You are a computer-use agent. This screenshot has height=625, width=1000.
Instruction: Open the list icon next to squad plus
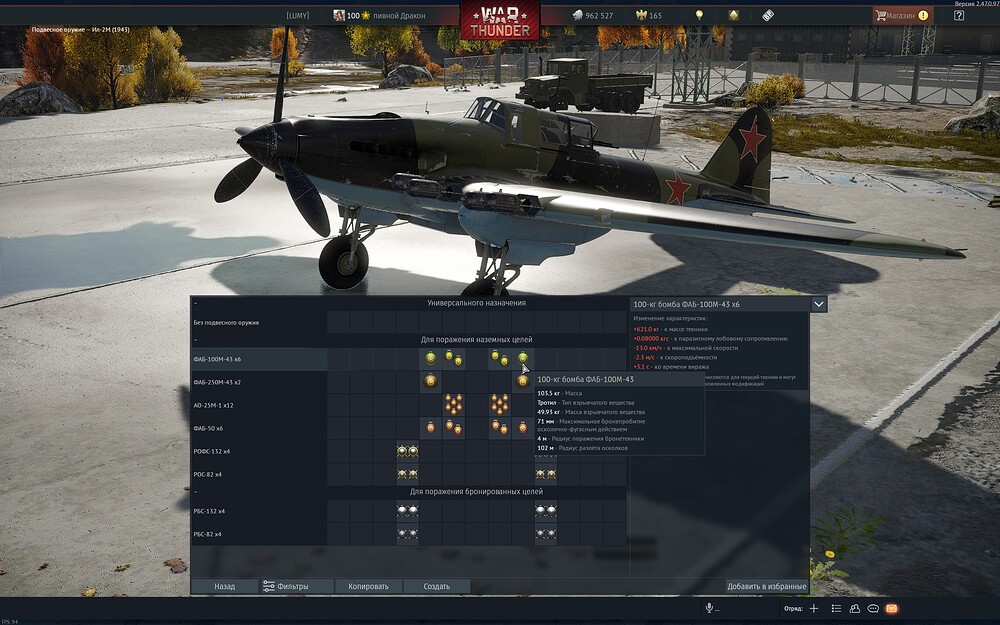click(836, 608)
